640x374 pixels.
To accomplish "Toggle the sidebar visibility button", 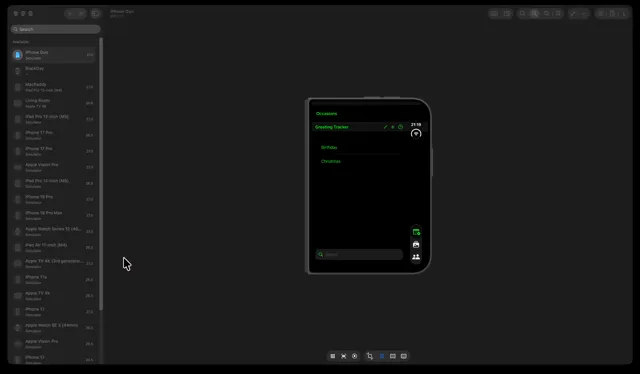I will [x=96, y=14].
